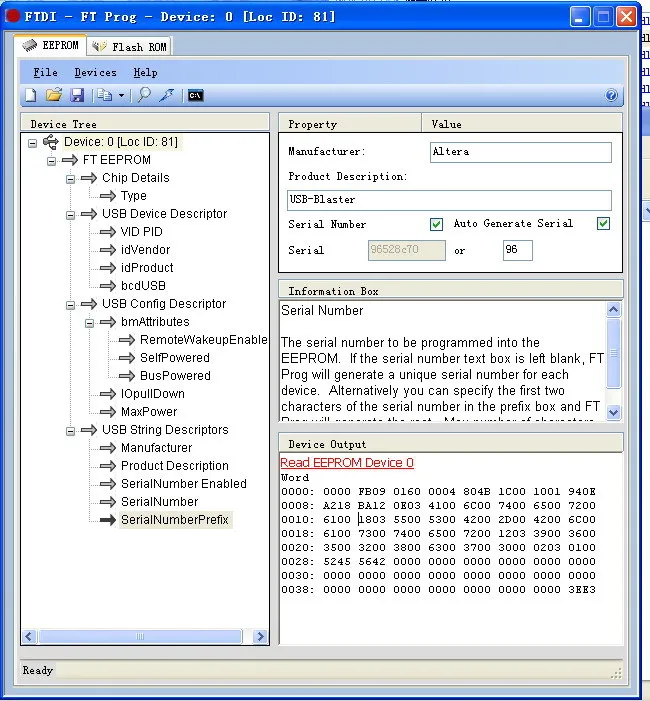Select the Type tree item
This screenshot has height=701, width=650.
point(133,196)
